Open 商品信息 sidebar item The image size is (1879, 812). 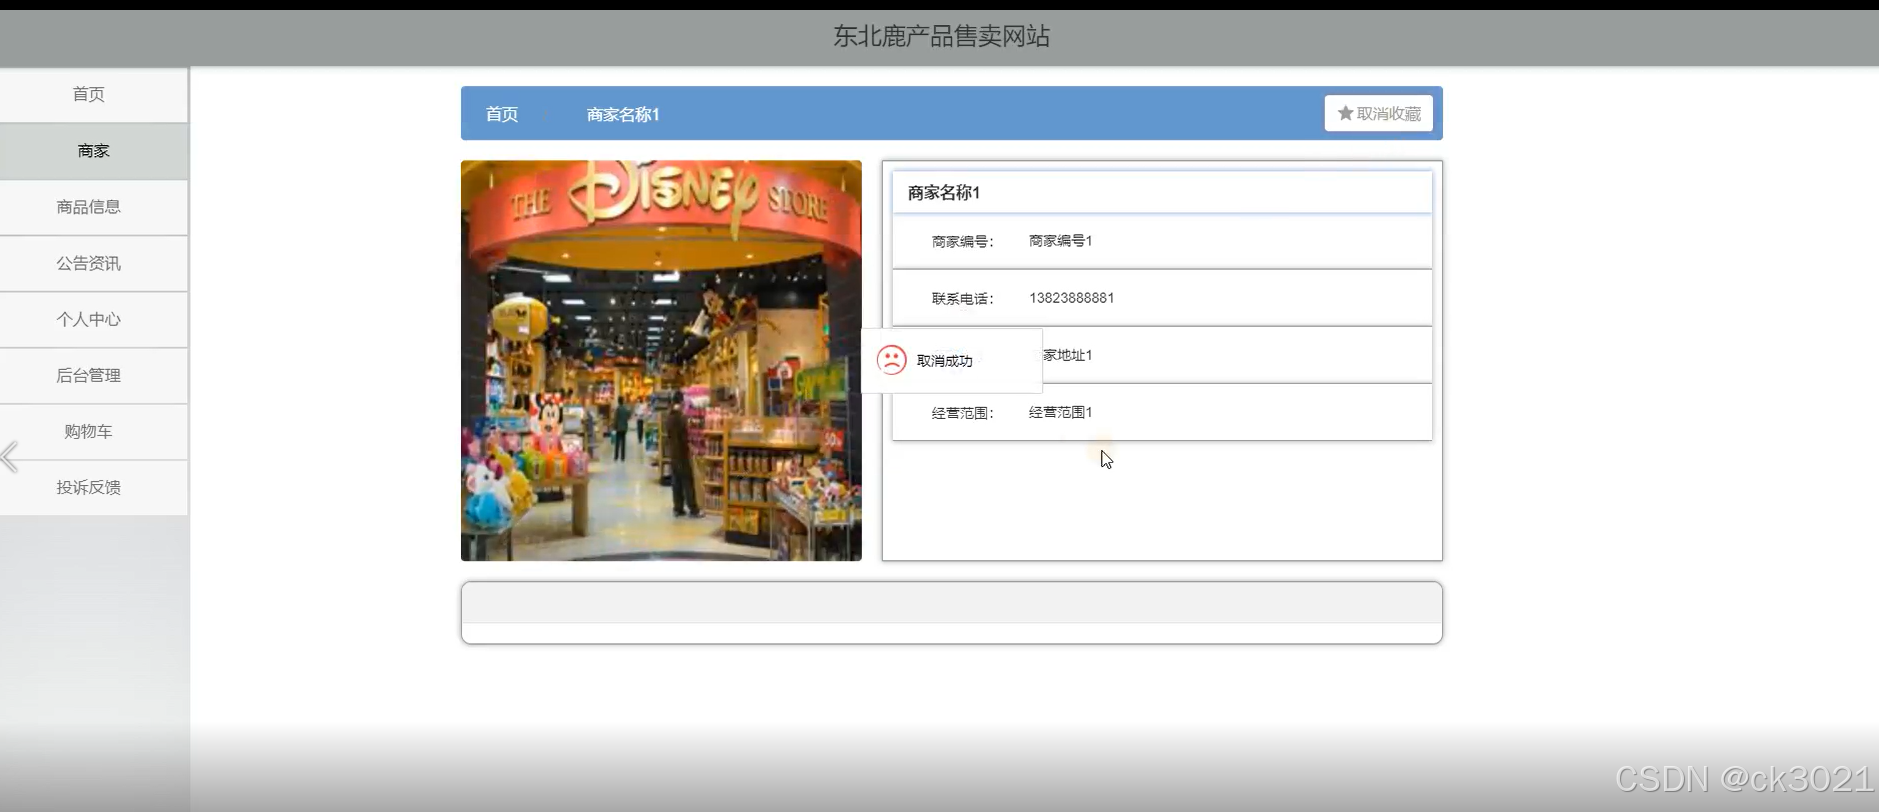click(x=94, y=208)
